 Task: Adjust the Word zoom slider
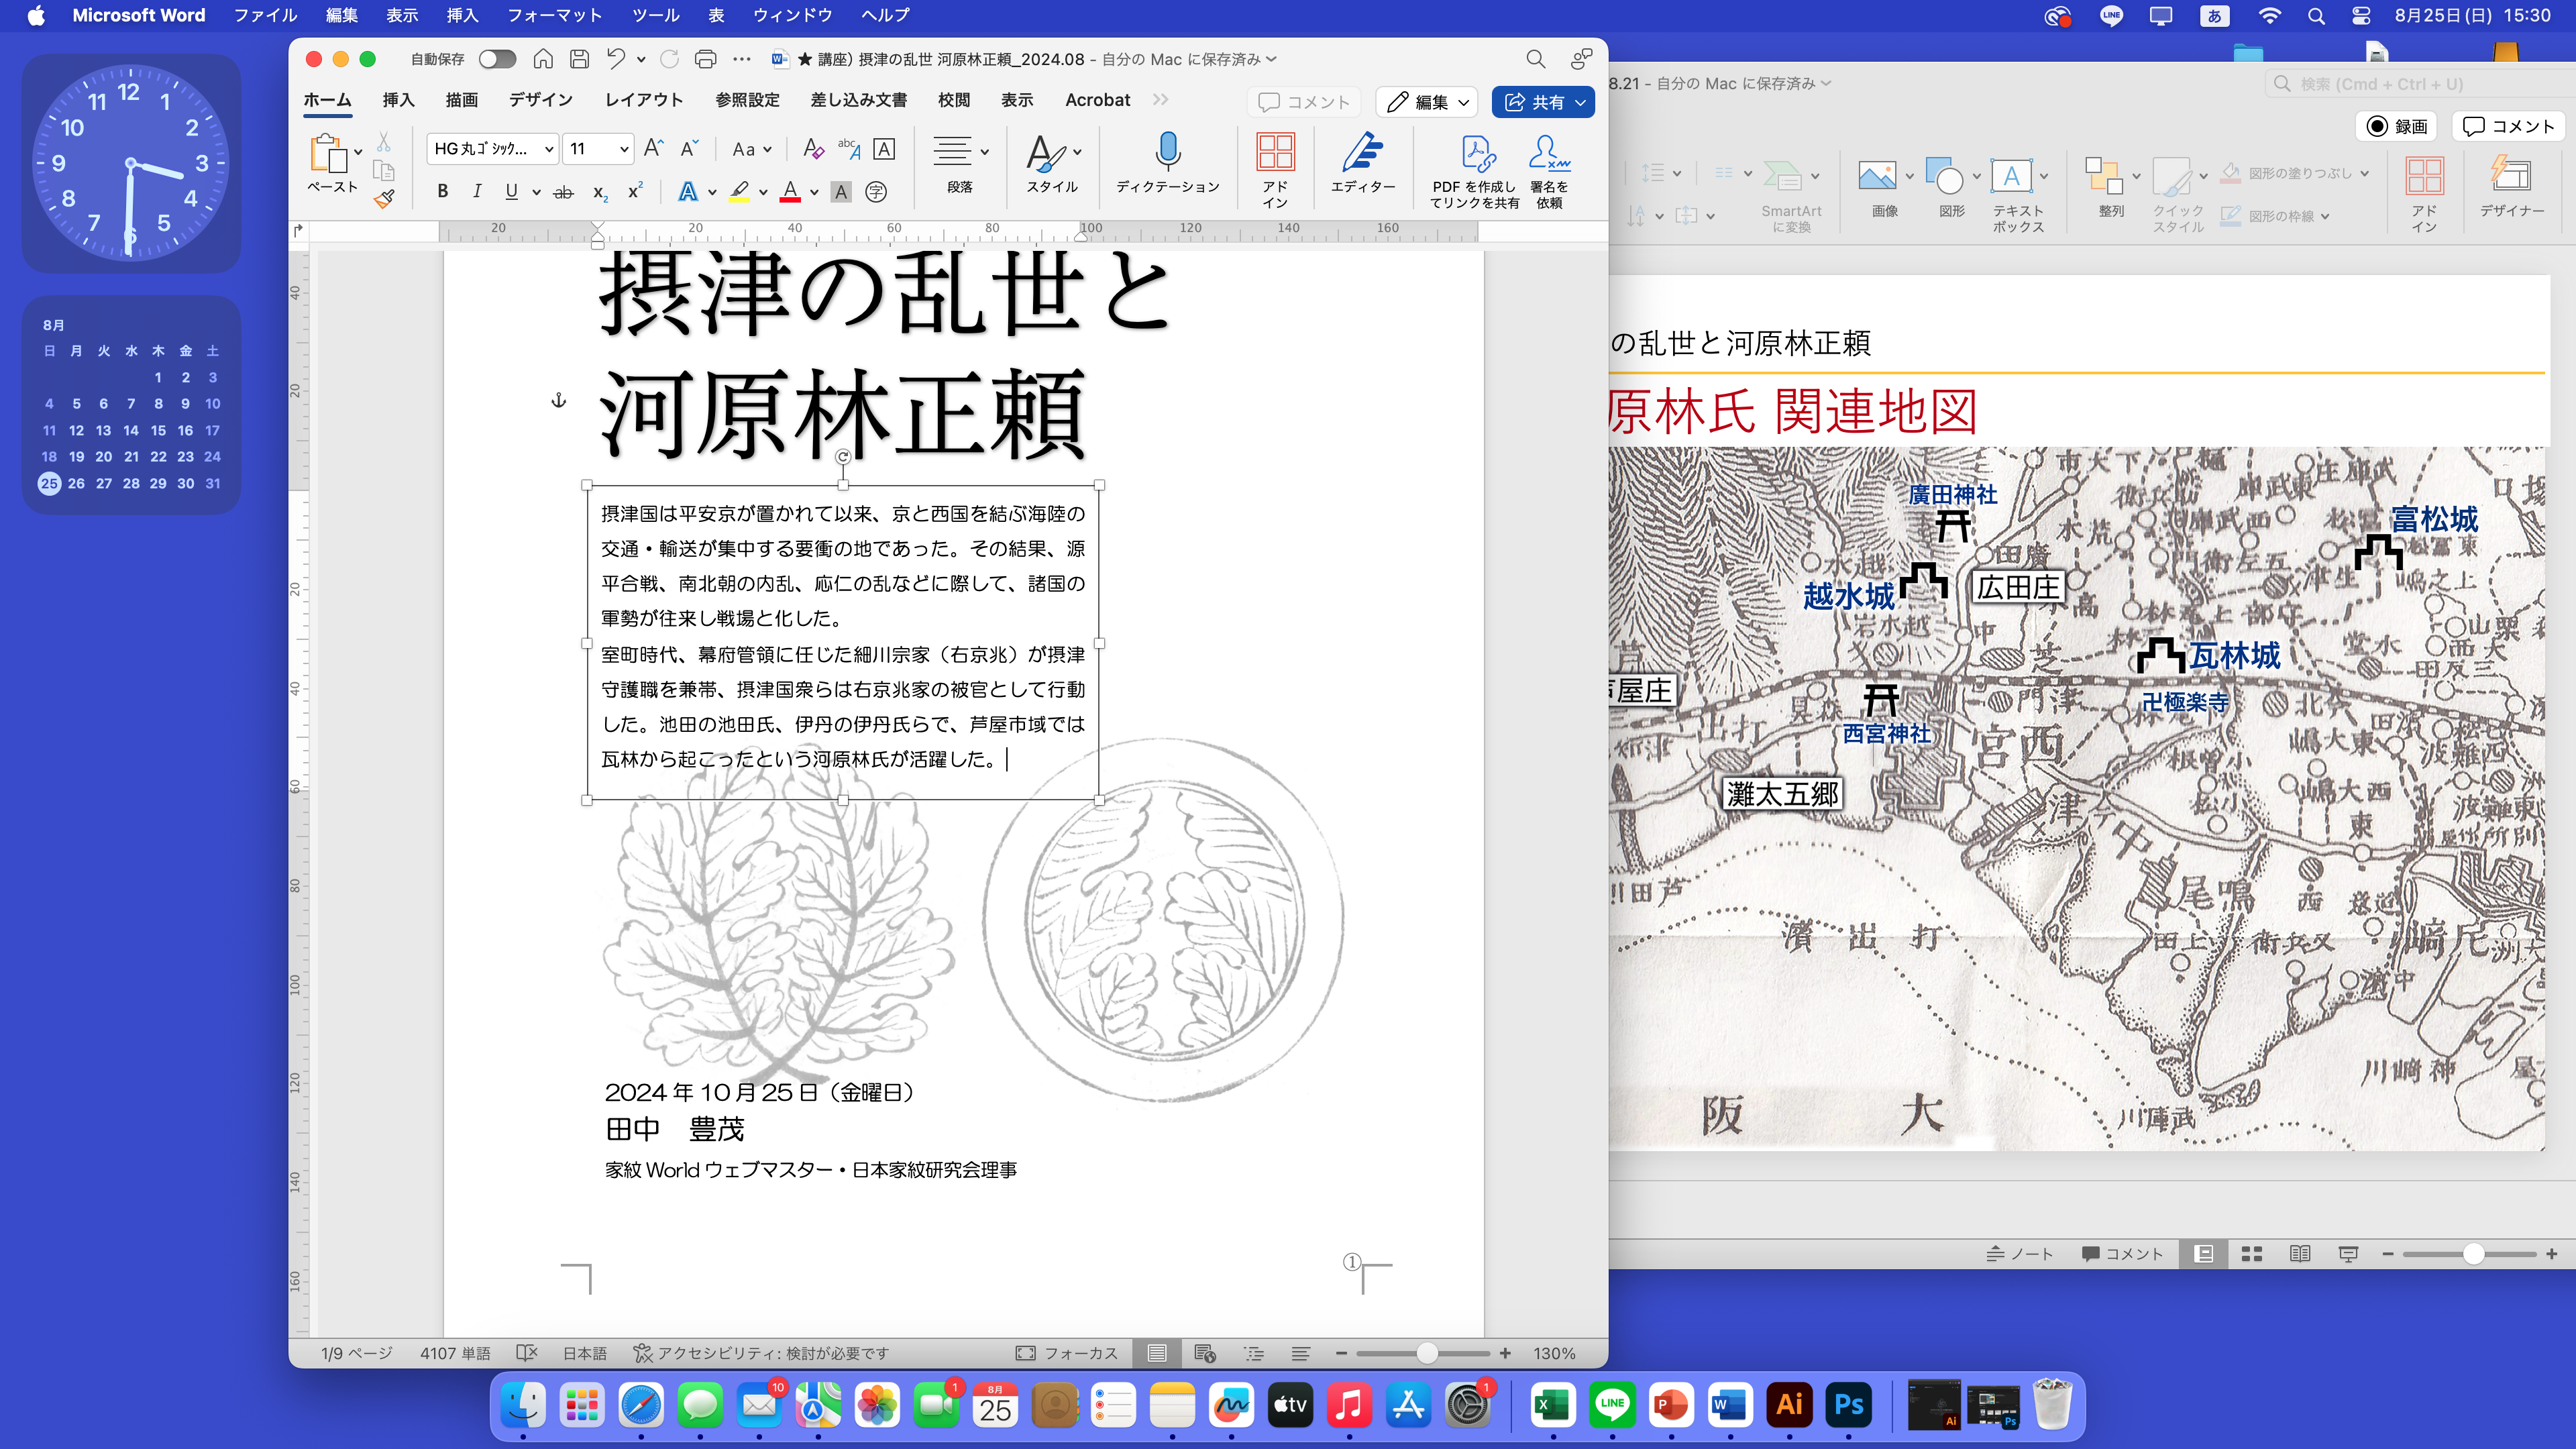[x=1427, y=1353]
